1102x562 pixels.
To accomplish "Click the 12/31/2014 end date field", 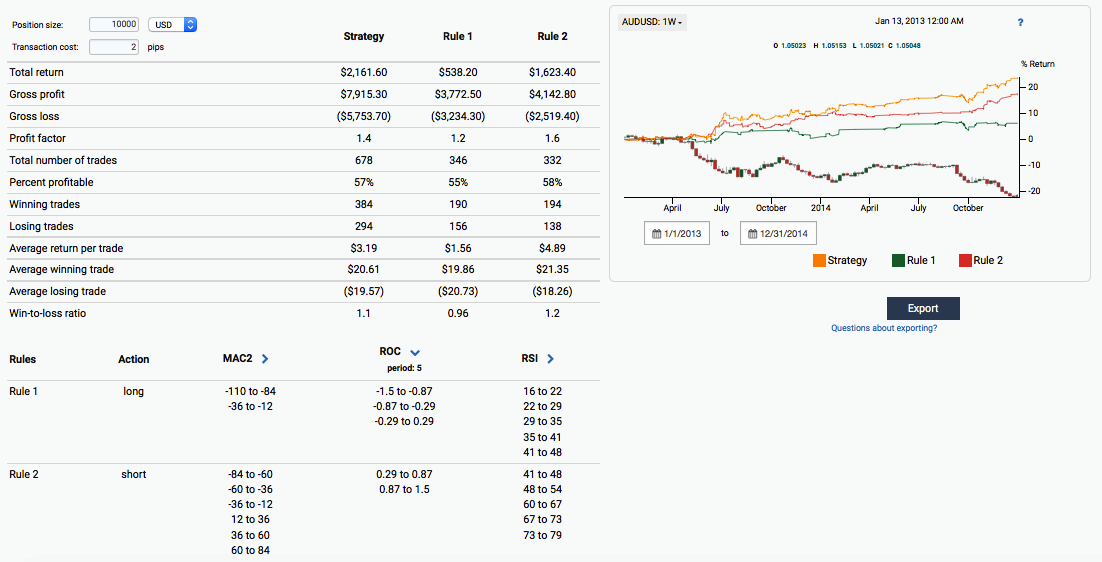I will [778, 234].
